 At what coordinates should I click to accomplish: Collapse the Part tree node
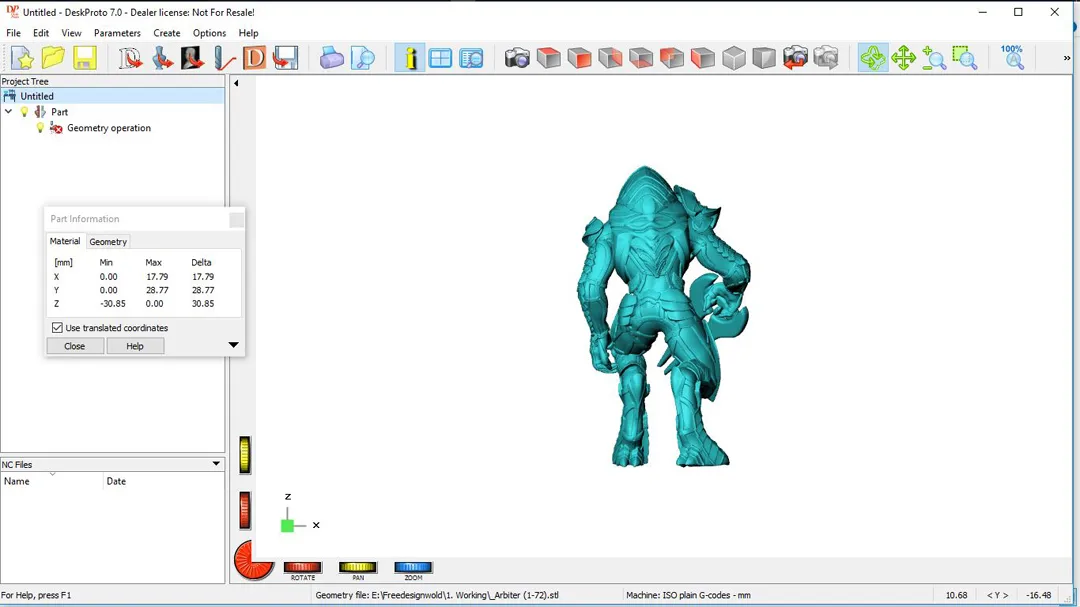click(8, 112)
